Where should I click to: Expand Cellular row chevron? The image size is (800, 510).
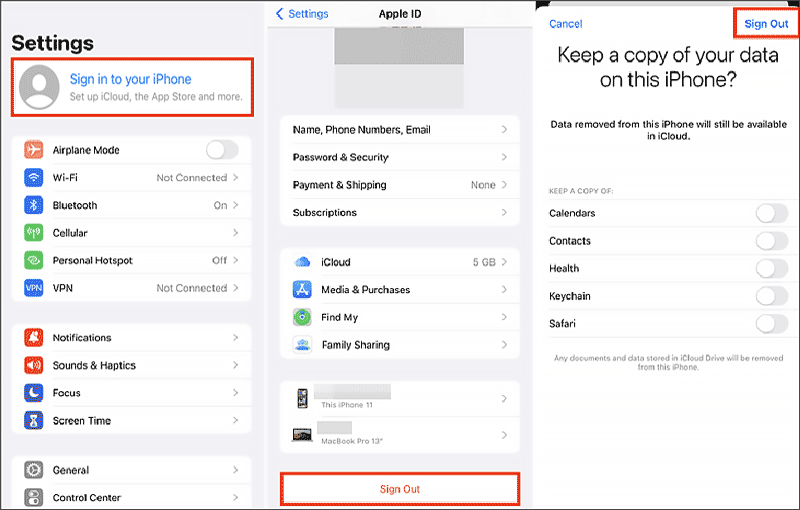(235, 233)
